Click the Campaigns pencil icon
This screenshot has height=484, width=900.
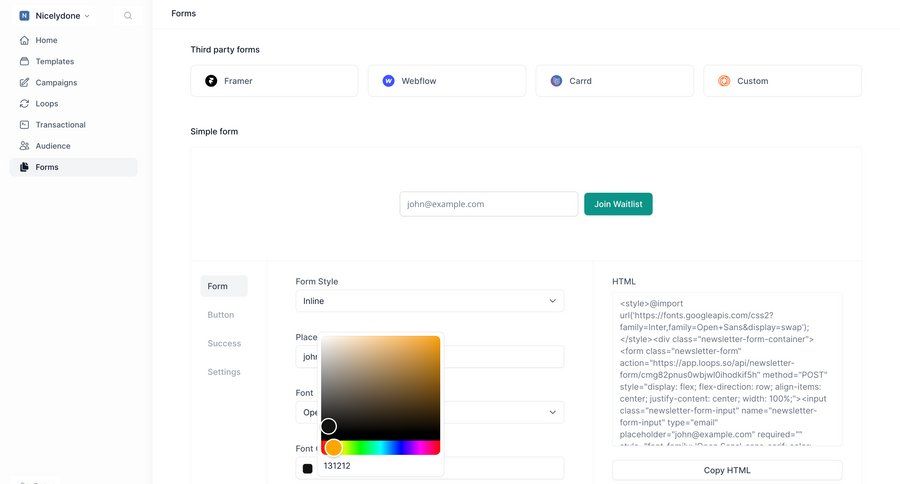[x=24, y=83]
